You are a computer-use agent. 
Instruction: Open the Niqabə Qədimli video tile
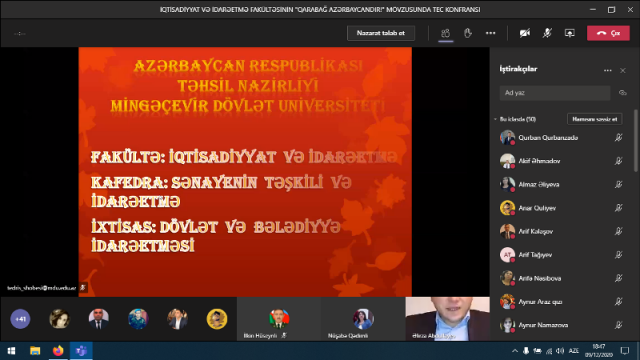tap(363, 319)
